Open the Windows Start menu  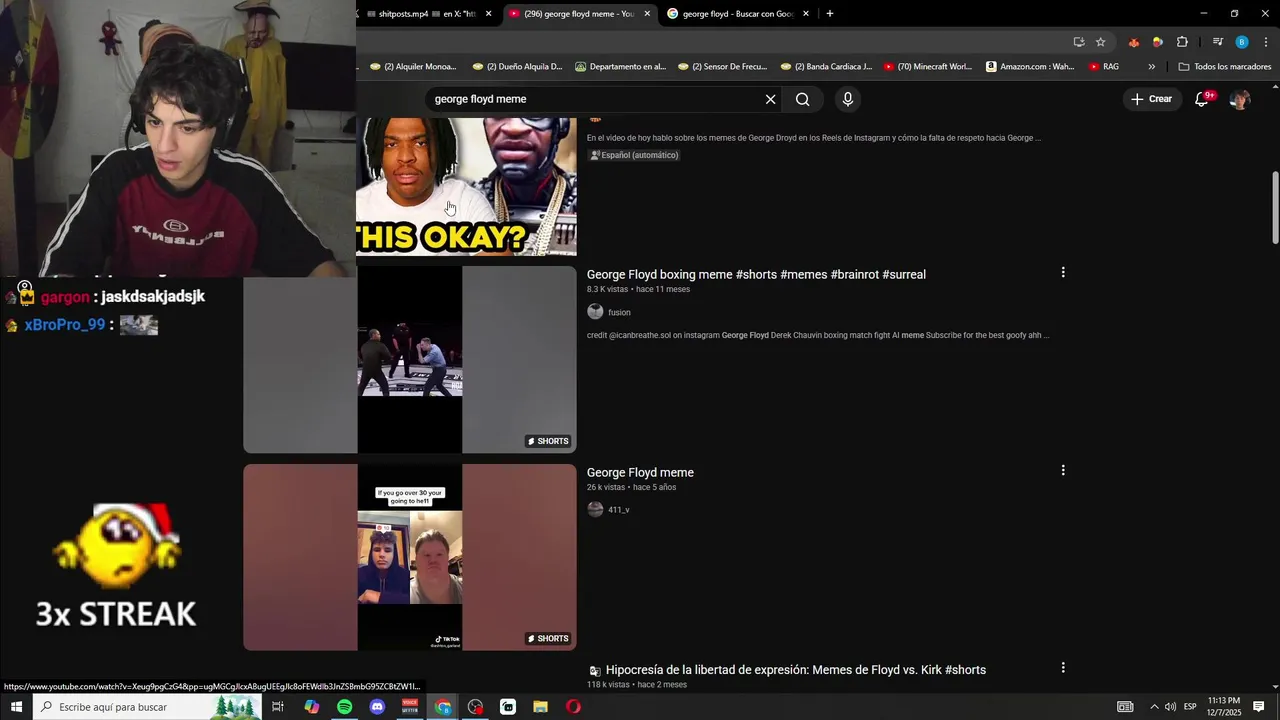[16, 707]
